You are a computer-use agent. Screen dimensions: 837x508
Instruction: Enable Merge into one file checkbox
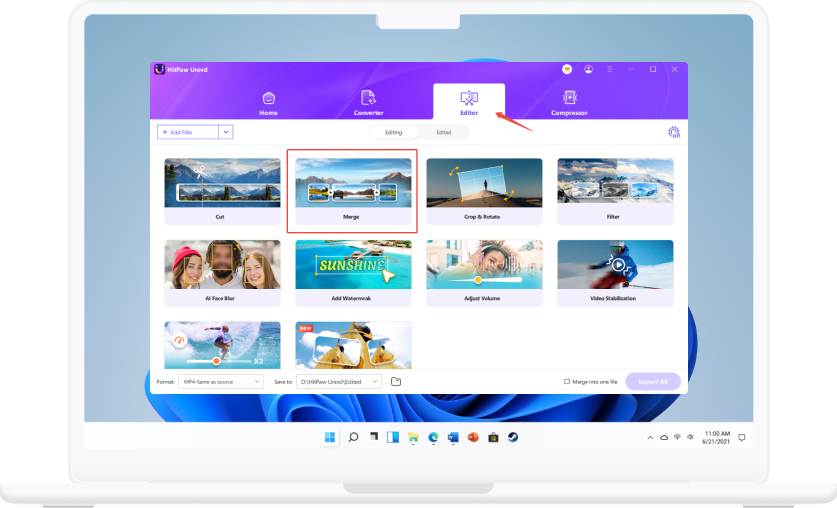tap(567, 381)
